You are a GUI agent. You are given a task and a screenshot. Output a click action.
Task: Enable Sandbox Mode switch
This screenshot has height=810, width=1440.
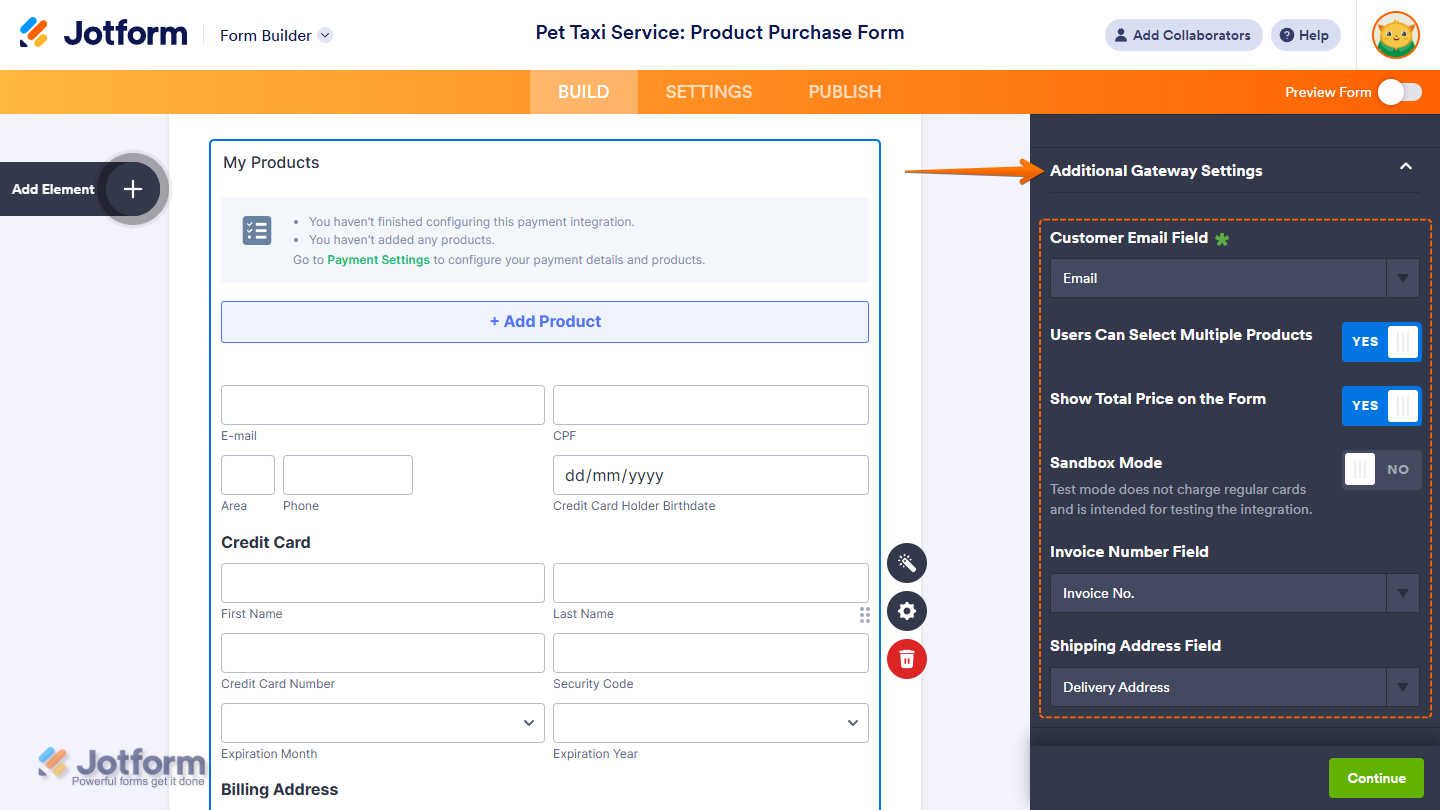coord(1381,470)
